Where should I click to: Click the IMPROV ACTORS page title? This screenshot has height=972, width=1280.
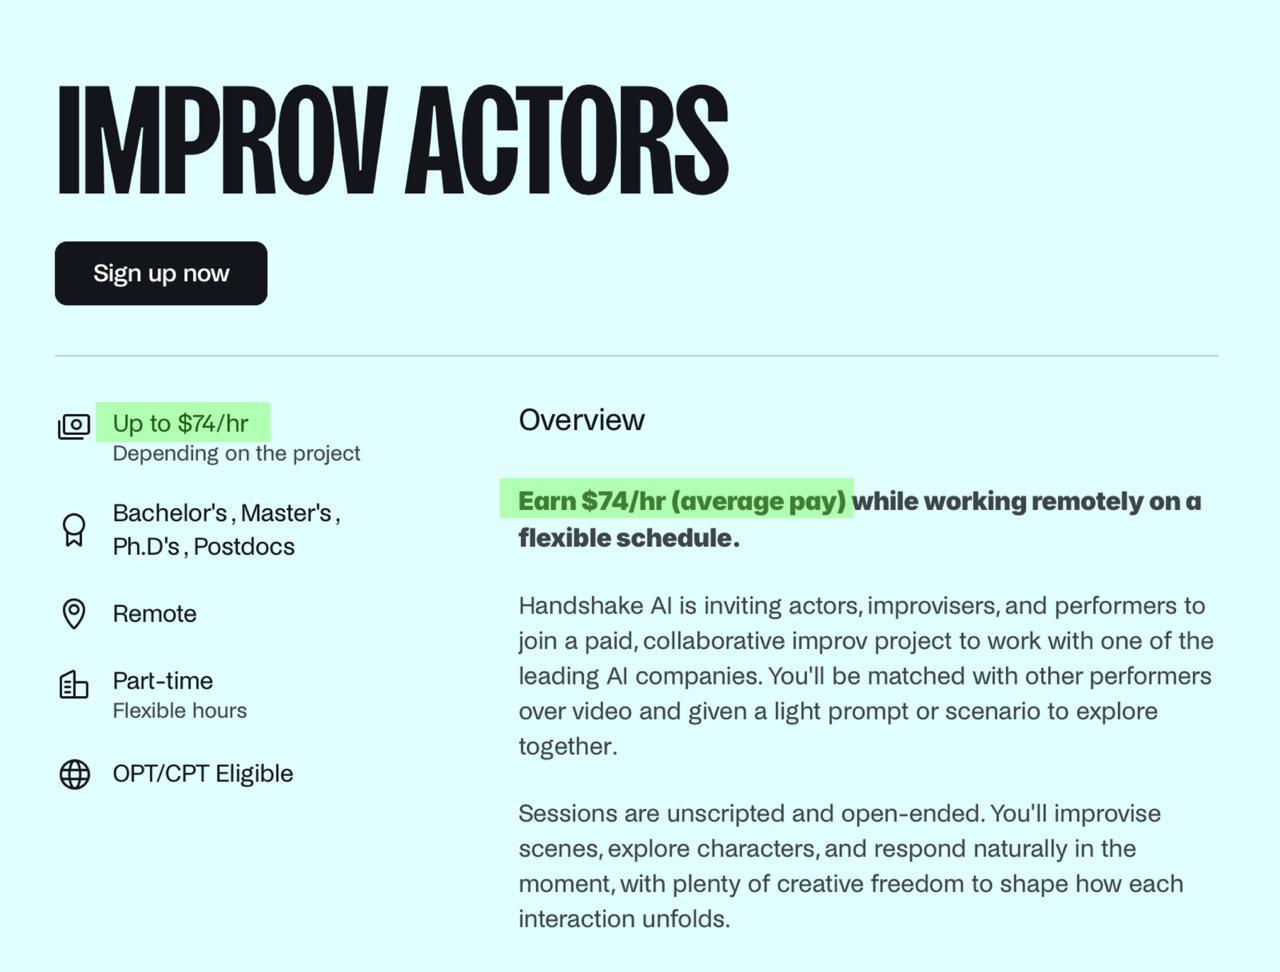[x=392, y=140]
